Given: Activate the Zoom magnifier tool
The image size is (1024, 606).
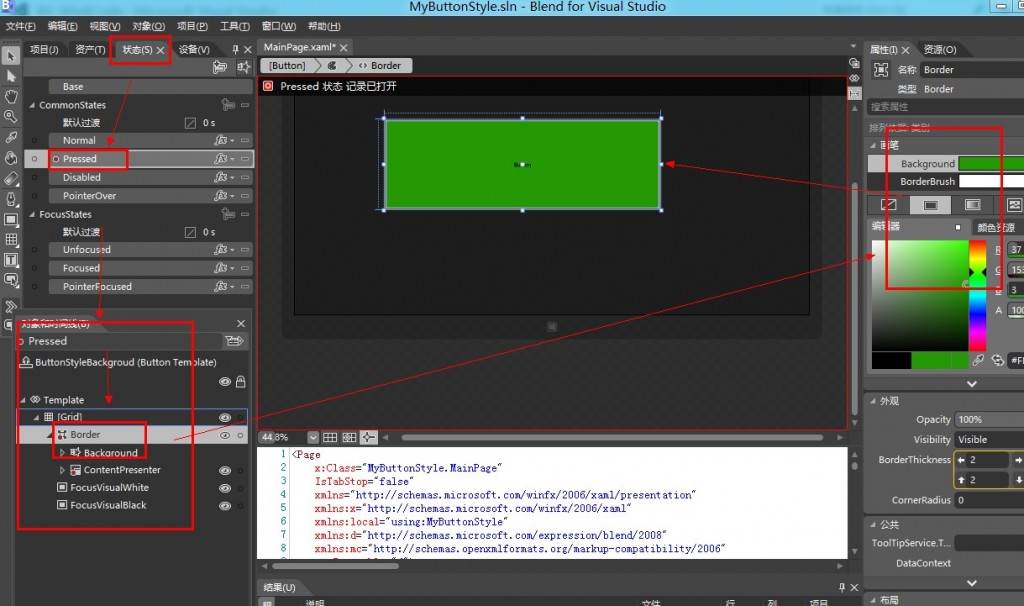Looking at the screenshot, I should coord(10,117).
